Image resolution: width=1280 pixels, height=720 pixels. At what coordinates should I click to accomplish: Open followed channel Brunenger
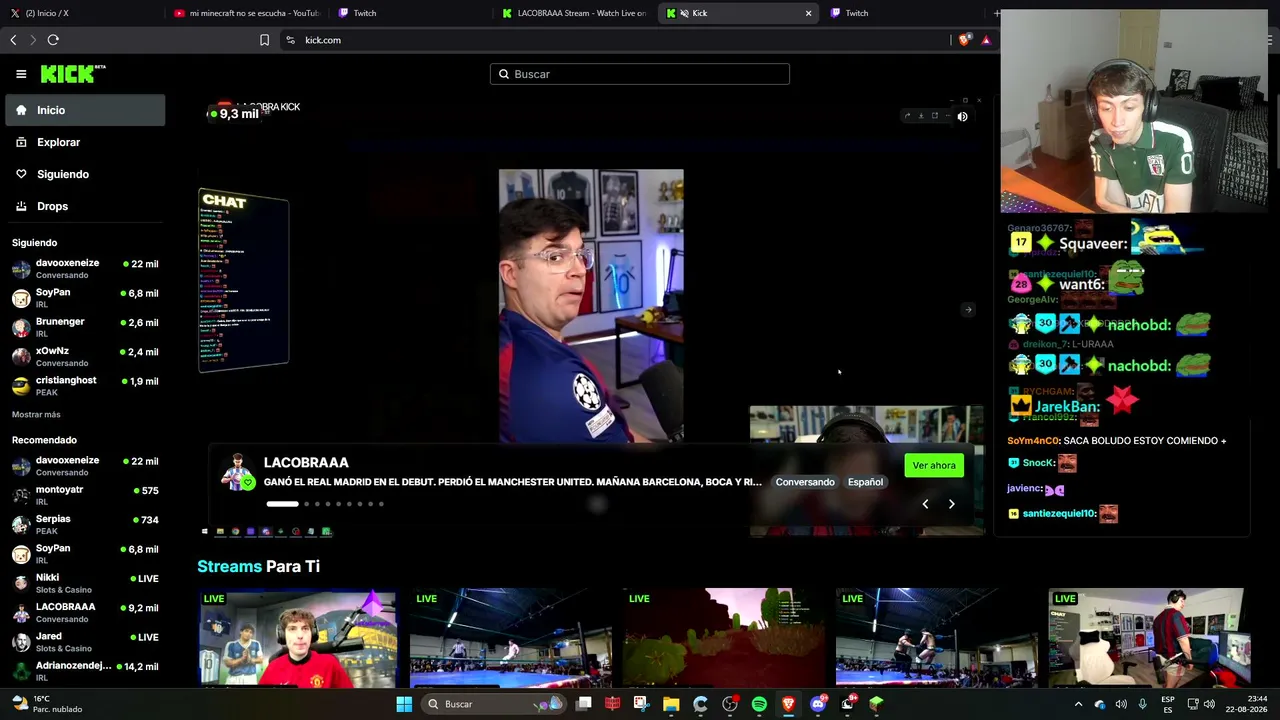coord(85,327)
